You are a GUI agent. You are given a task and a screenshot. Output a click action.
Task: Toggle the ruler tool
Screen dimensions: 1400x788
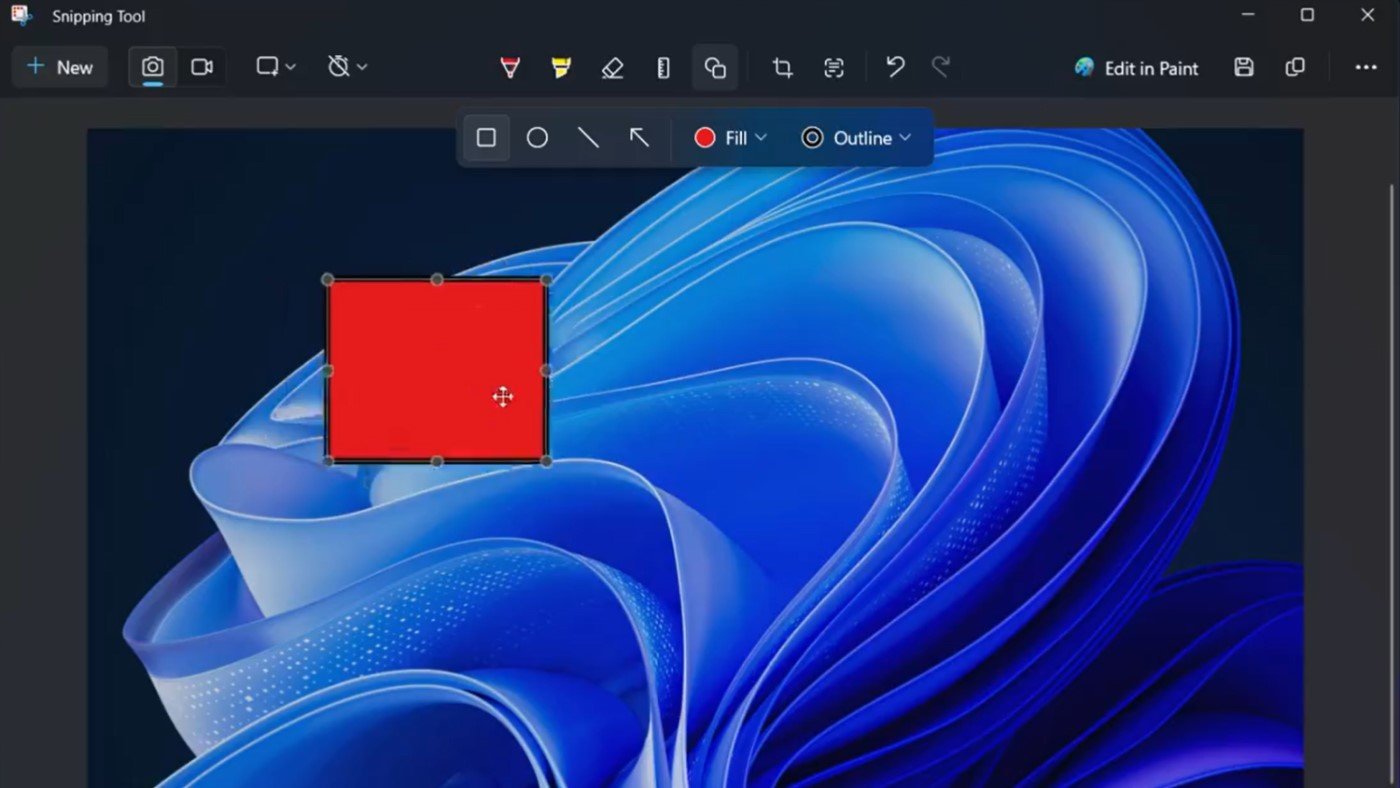point(663,68)
